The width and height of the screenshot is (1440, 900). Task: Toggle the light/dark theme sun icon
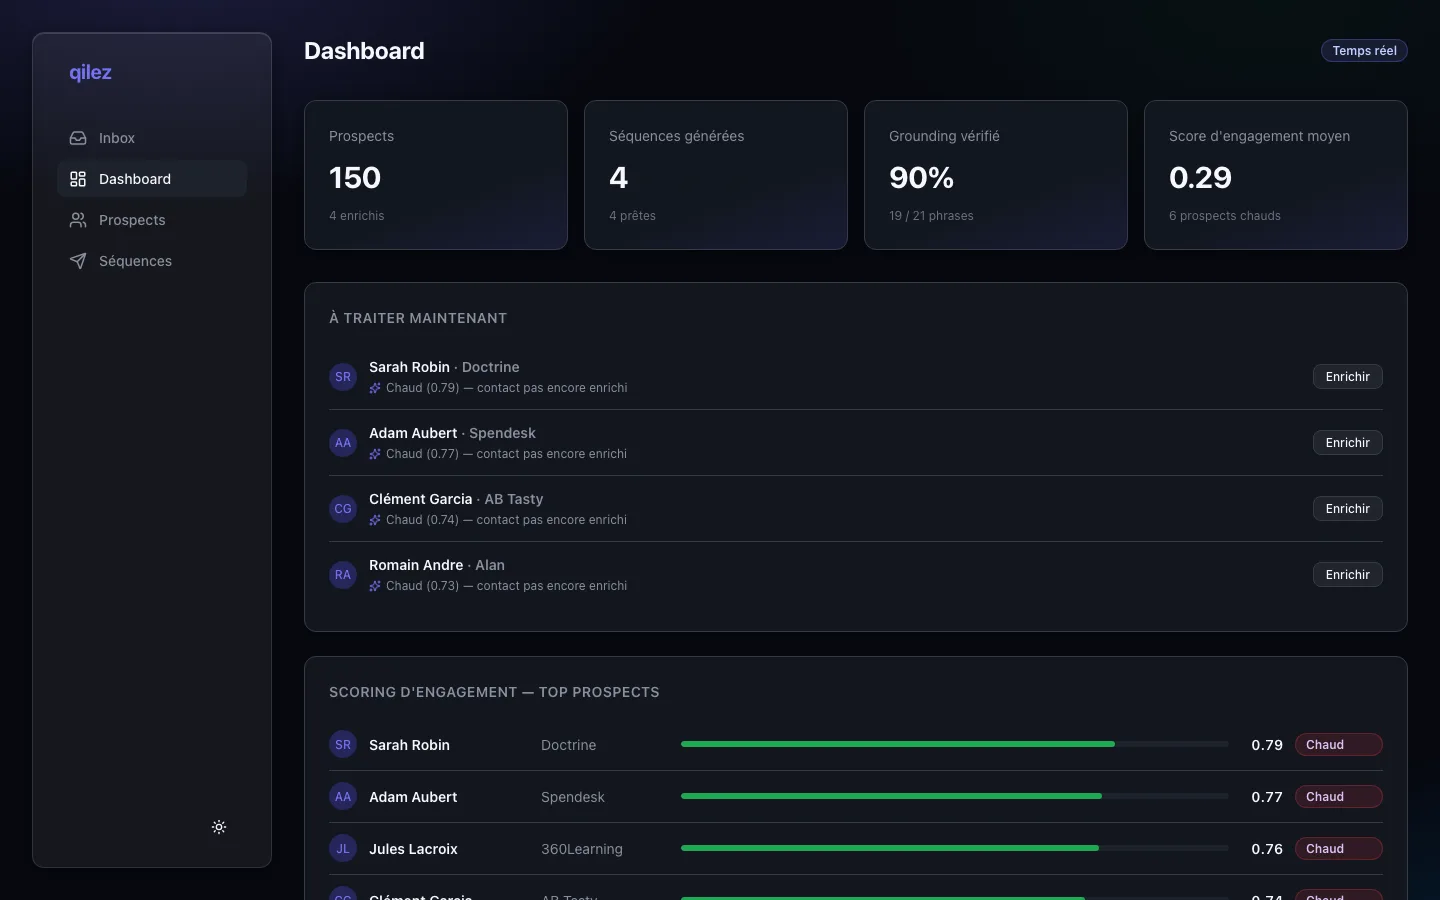pyautogui.click(x=219, y=827)
